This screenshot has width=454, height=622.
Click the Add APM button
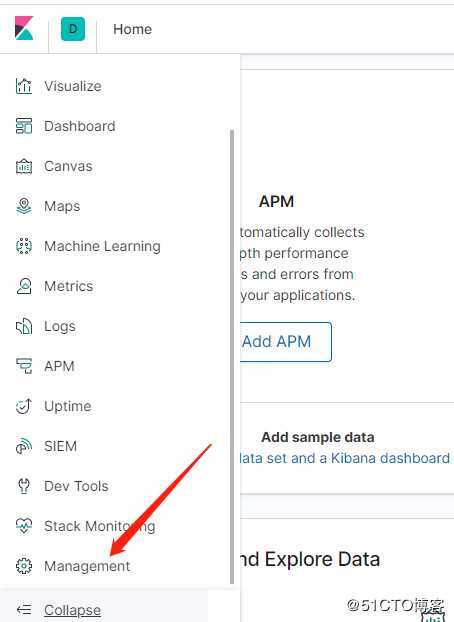[286, 342]
